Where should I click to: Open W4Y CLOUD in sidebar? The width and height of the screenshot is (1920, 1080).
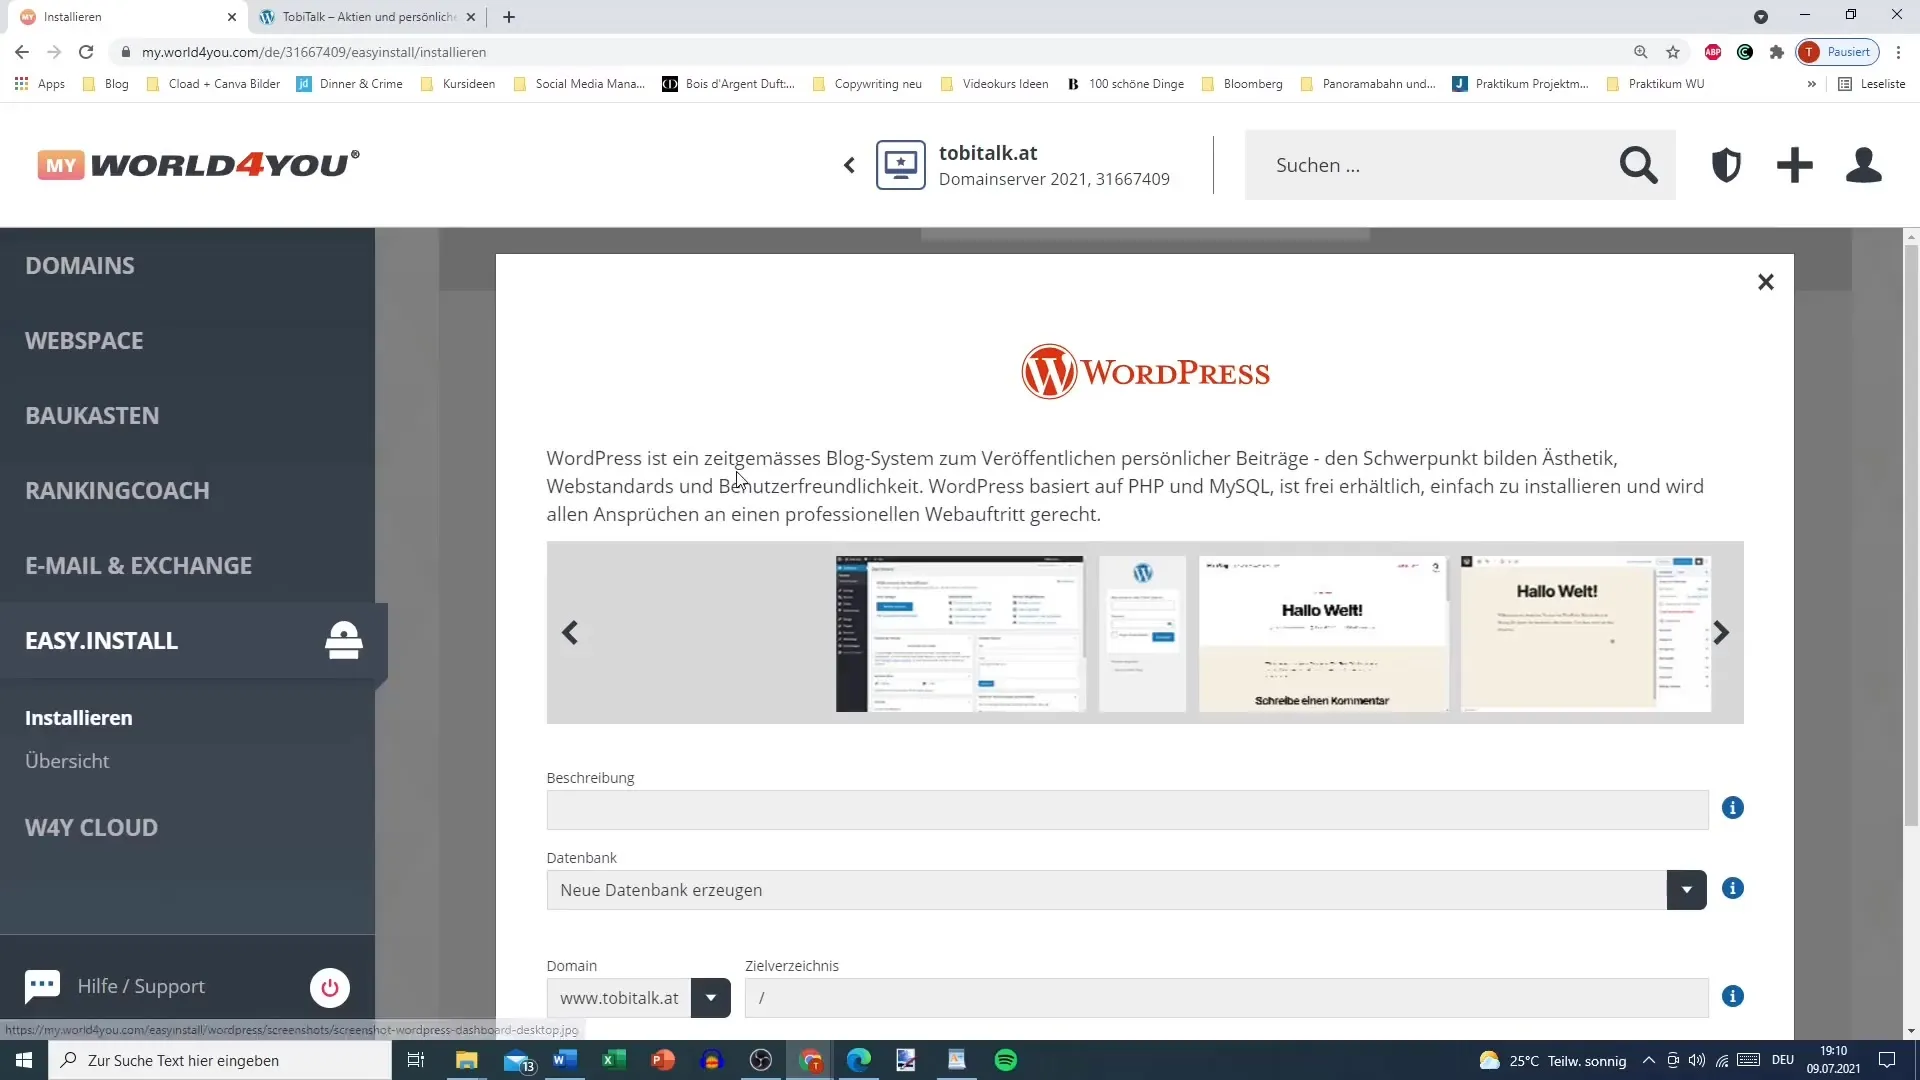(x=91, y=827)
